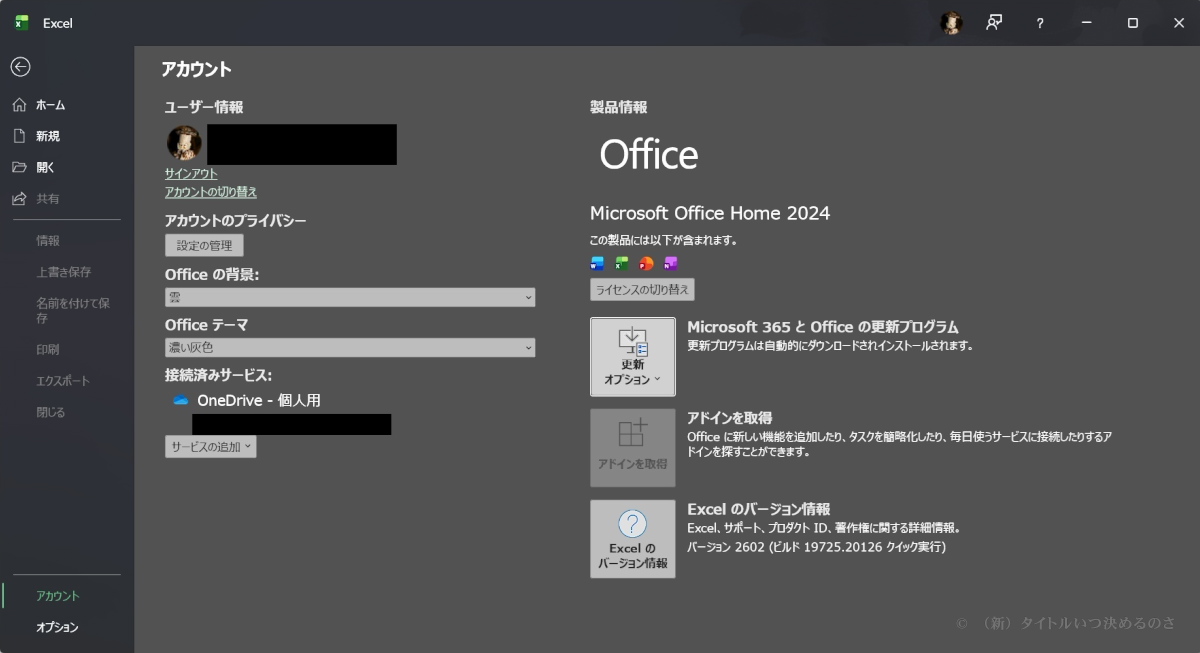Expand the サービスの追加 dropdown button
The height and width of the screenshot is (653, 1200).
[211, 447]
